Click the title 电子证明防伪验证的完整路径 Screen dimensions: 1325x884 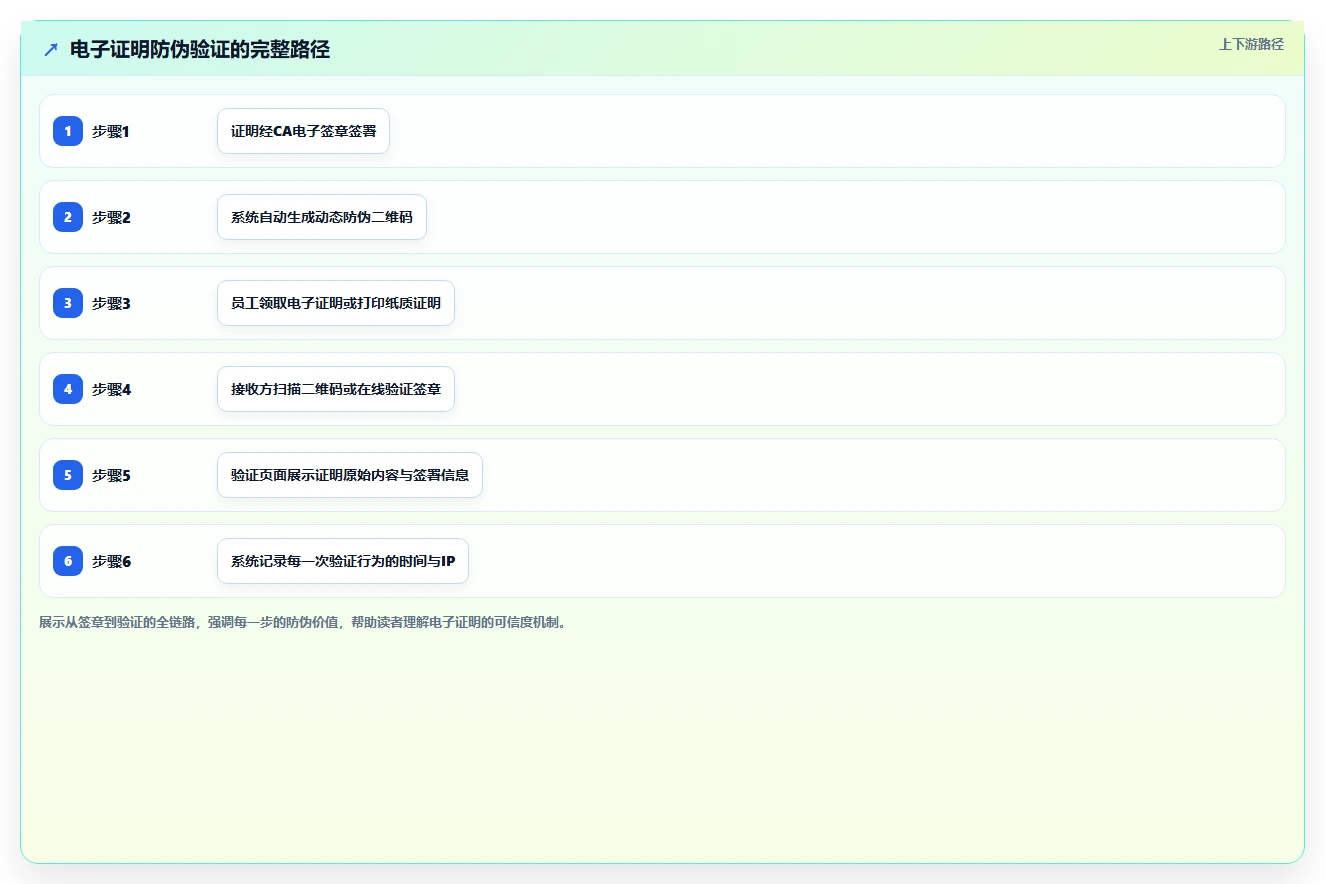pos(200,49)
